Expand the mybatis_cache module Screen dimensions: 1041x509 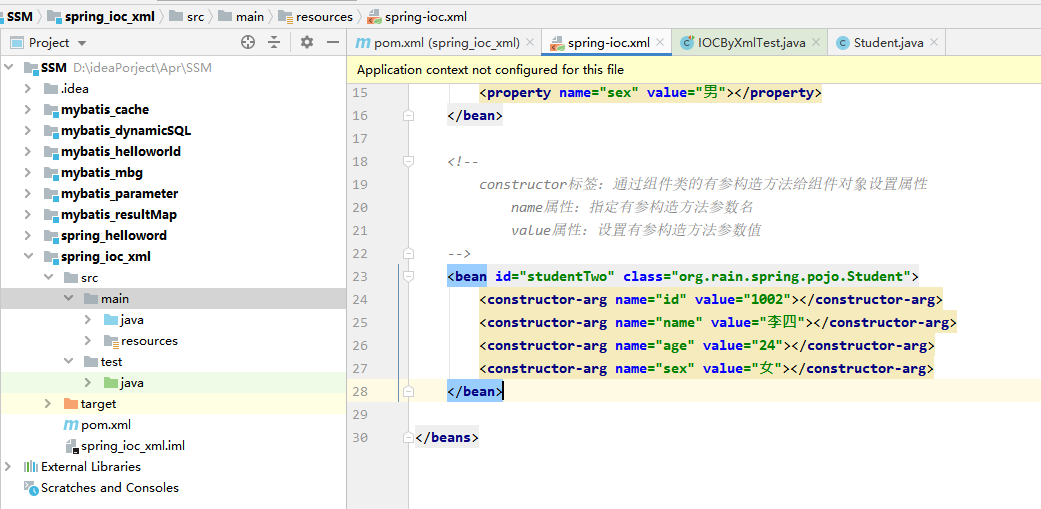[27, 109]
